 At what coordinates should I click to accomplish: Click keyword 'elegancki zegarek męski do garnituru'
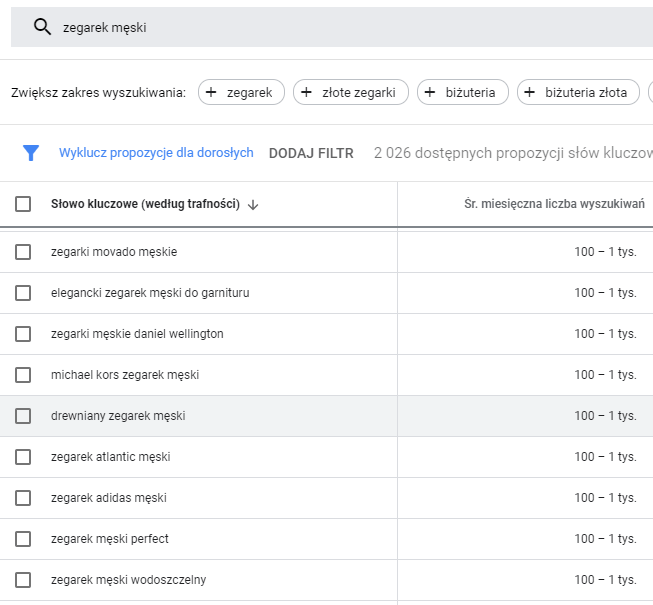tap(150, 293)
